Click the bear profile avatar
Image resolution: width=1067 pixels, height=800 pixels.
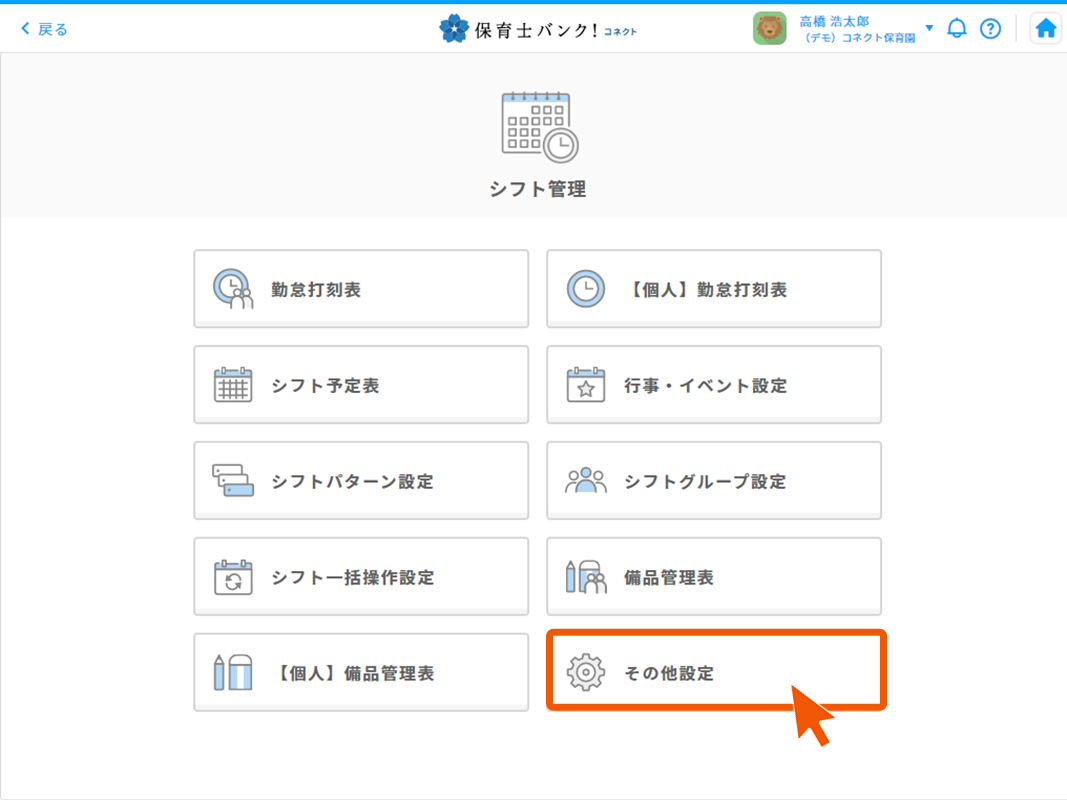pos(769,28)
